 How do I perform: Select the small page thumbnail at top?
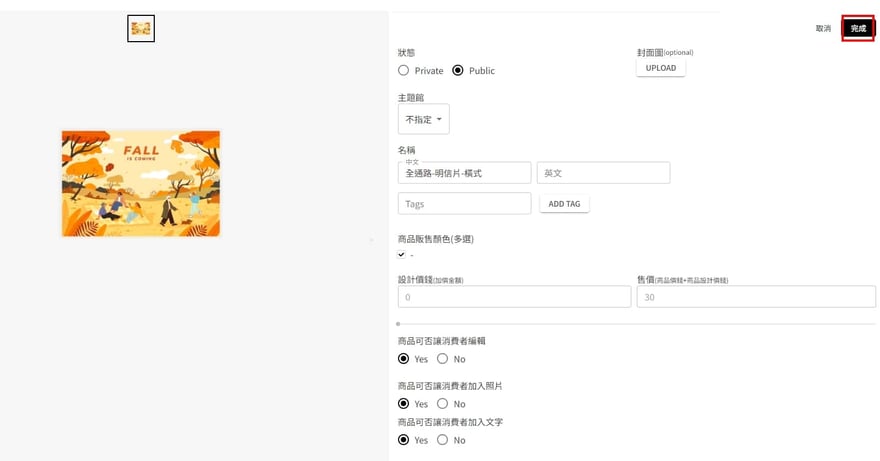tap(141, 28)
